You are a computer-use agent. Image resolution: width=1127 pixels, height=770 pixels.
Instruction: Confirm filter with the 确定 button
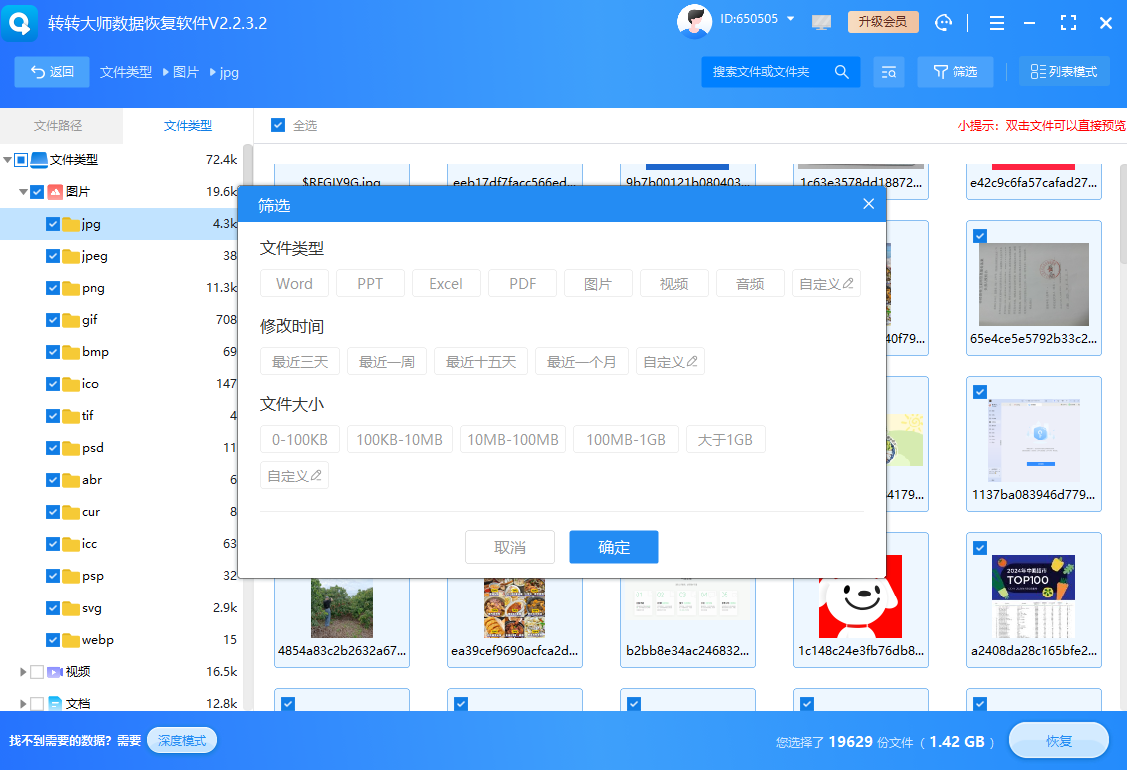pyautogui.click(x=613, y=547)
